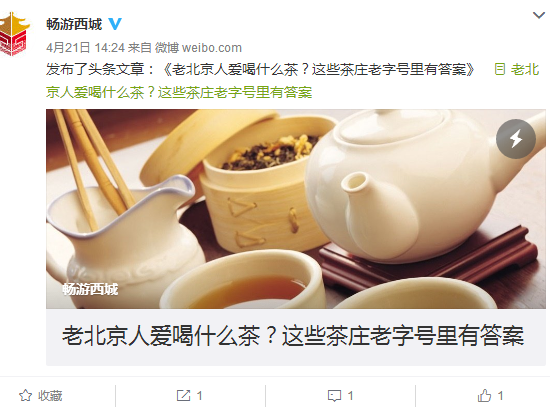The width and height of the screenshot is (550, 412).
Task: Click the 收藏 star icon
Action: pyautogui.click(x=25, y=396)
